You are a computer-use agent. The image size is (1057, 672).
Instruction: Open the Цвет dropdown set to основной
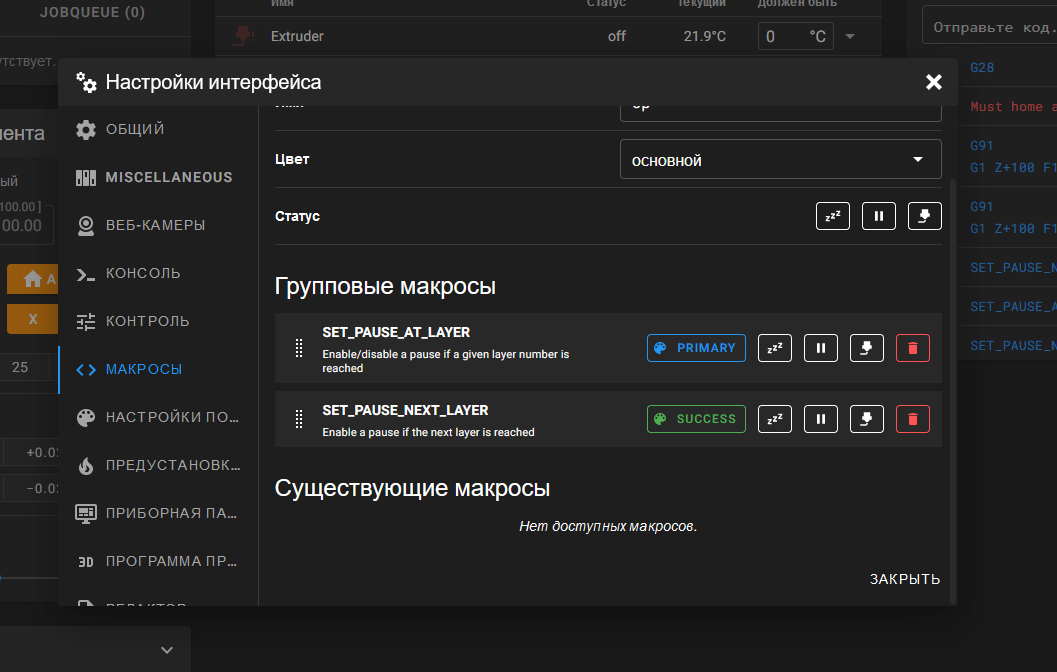(x=780, y=160)
